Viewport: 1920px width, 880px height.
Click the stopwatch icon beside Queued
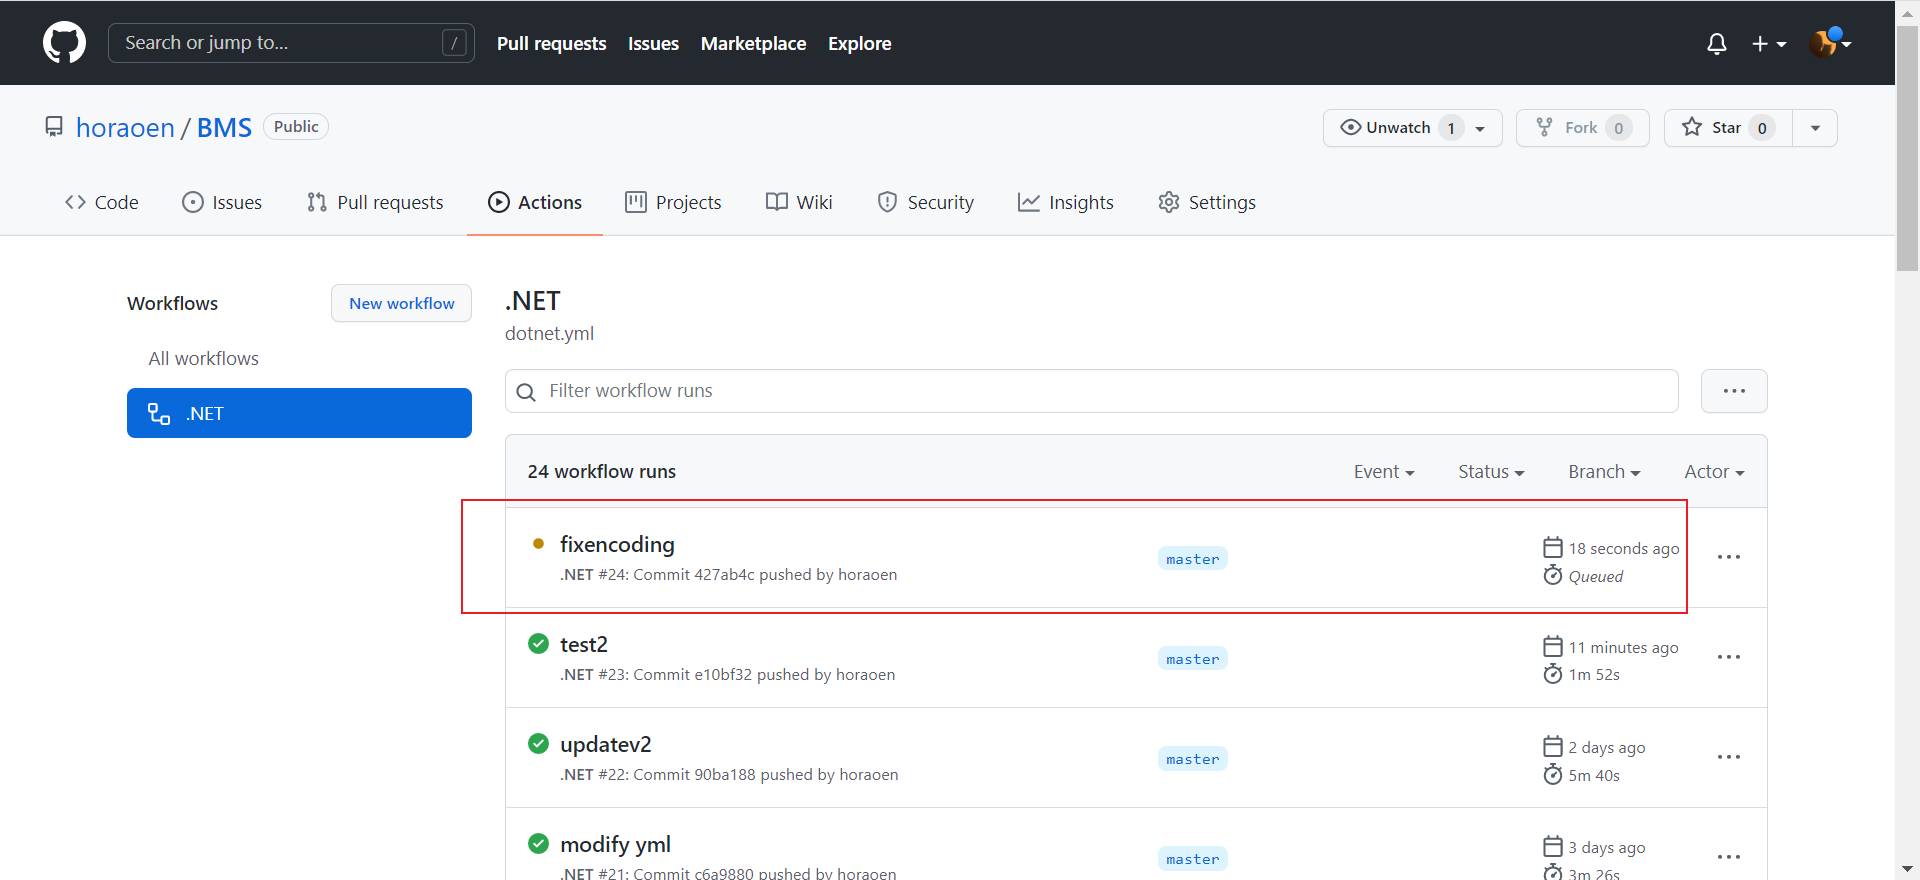(1553, 575)
